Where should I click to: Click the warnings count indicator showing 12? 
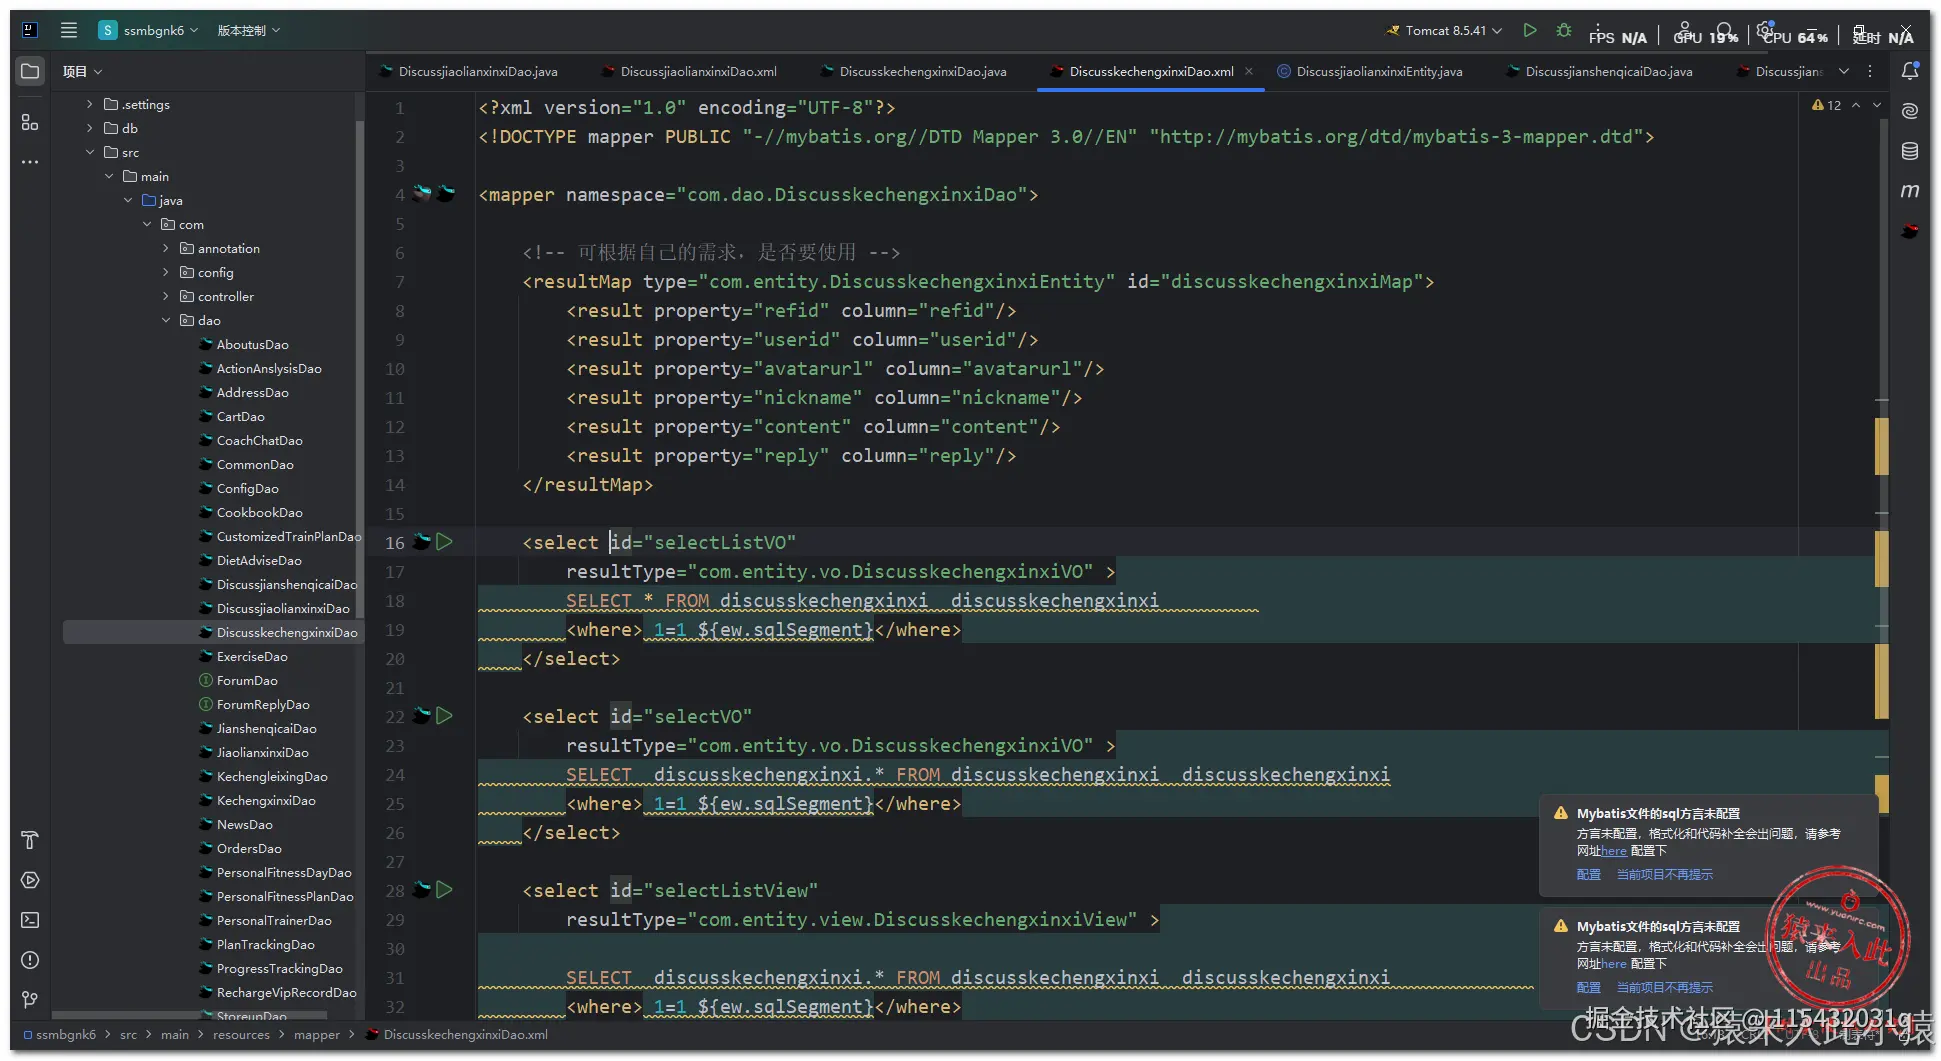click(x=1826, y=105)
